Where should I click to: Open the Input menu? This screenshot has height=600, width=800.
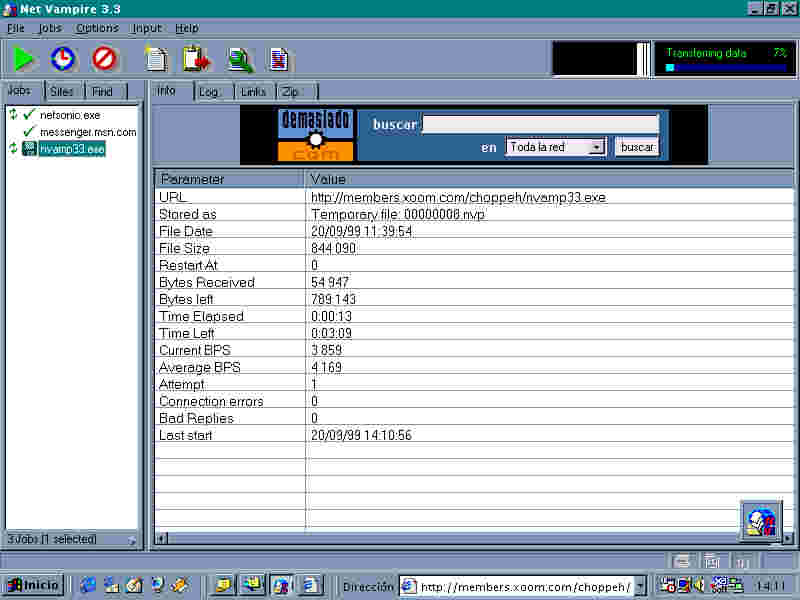coord(146,28)
